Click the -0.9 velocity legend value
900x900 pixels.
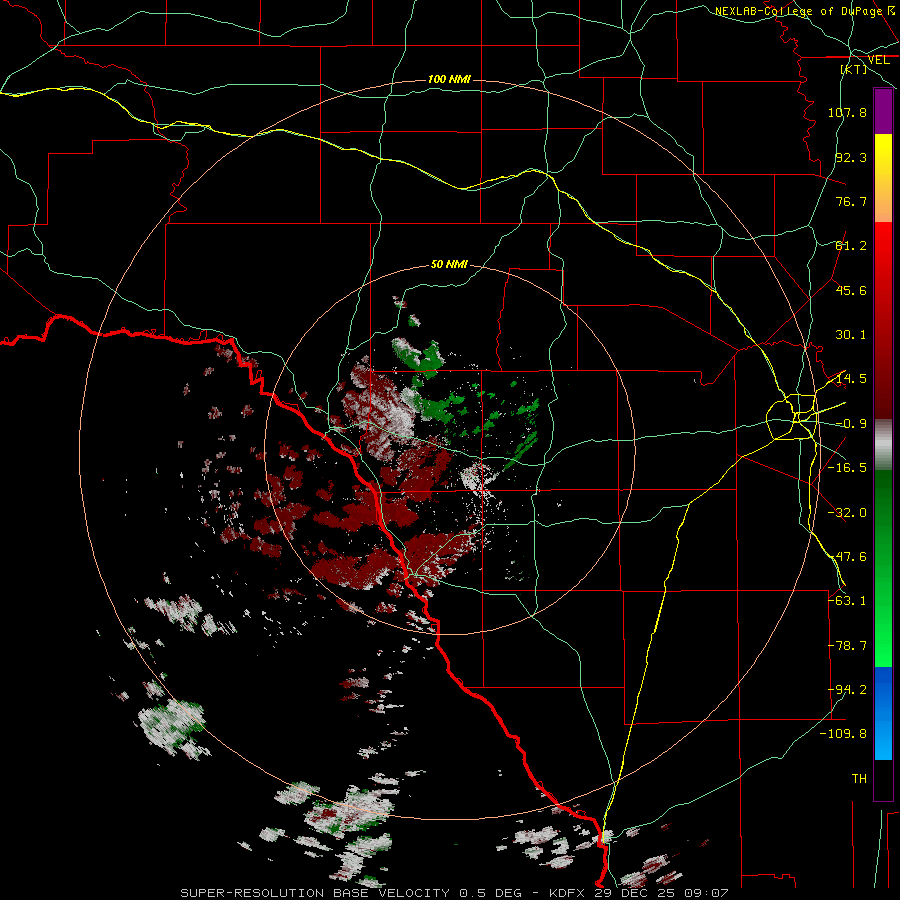pos(851,424)
